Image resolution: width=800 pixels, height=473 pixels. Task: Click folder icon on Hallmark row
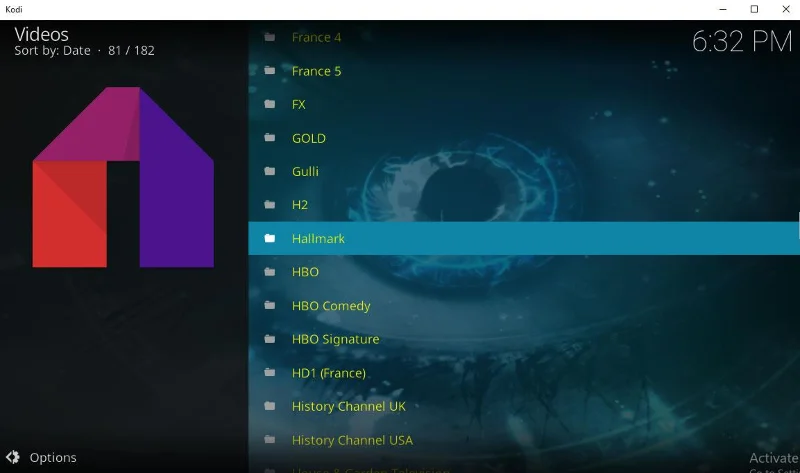270,238
